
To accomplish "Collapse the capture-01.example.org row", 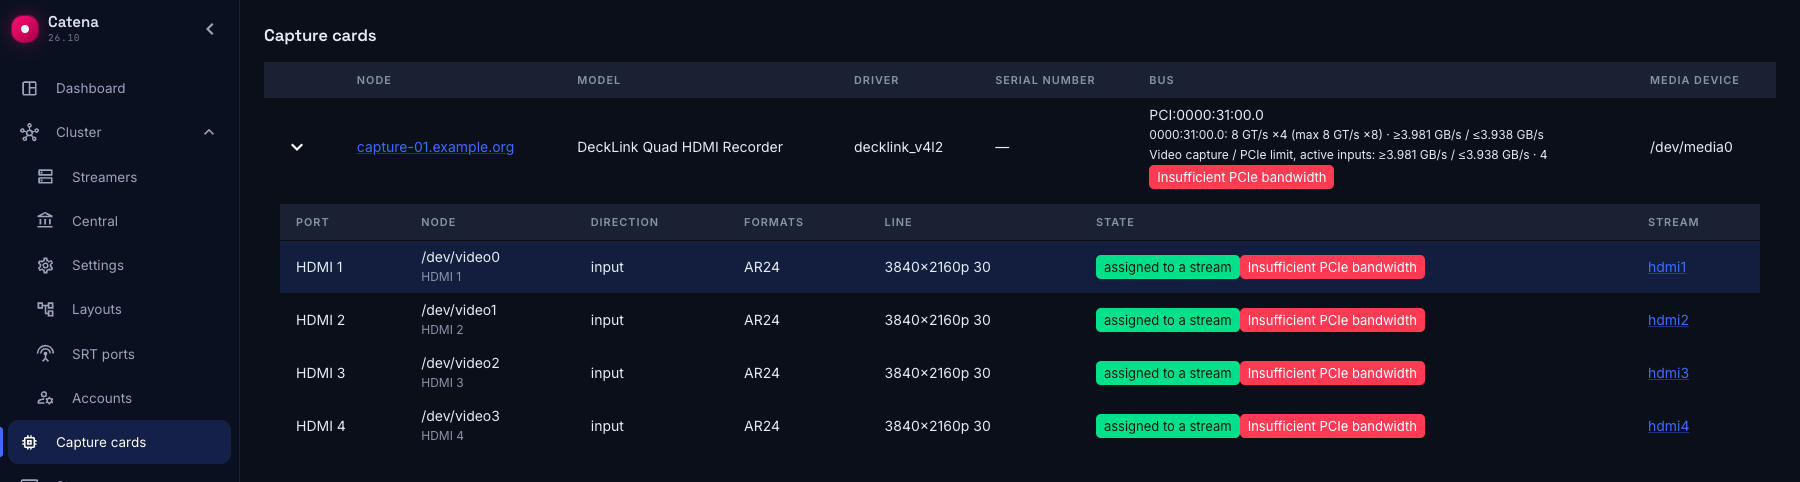I will [297, 147].
